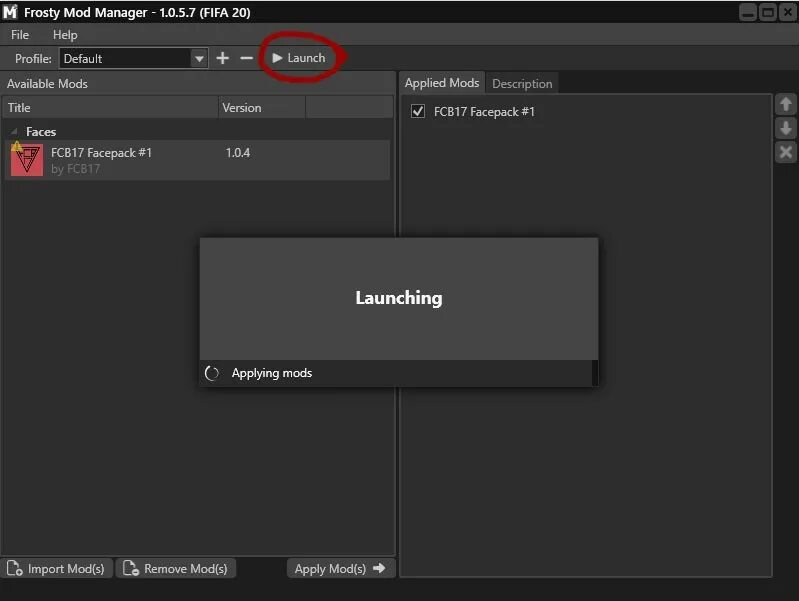
Task: Remove the applied mod with the X icon
Action: click(785, 152)
